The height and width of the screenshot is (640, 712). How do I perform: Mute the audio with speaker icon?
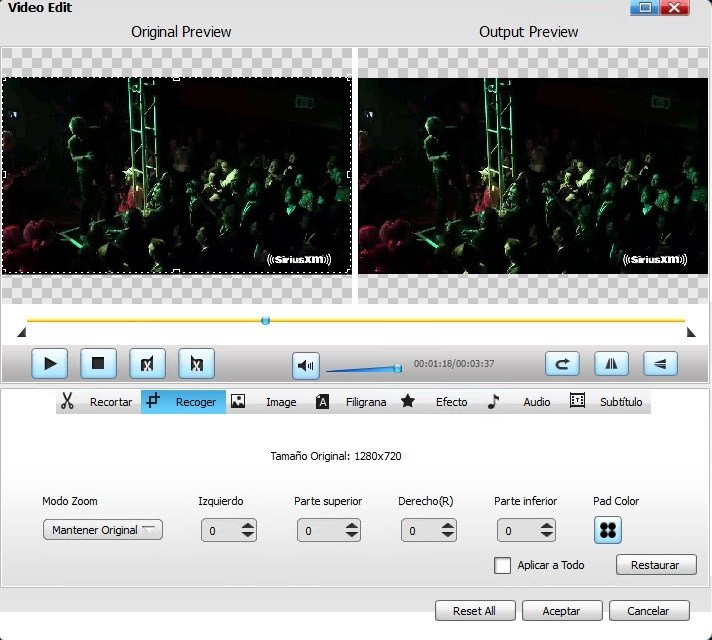(x=306, y=365)
